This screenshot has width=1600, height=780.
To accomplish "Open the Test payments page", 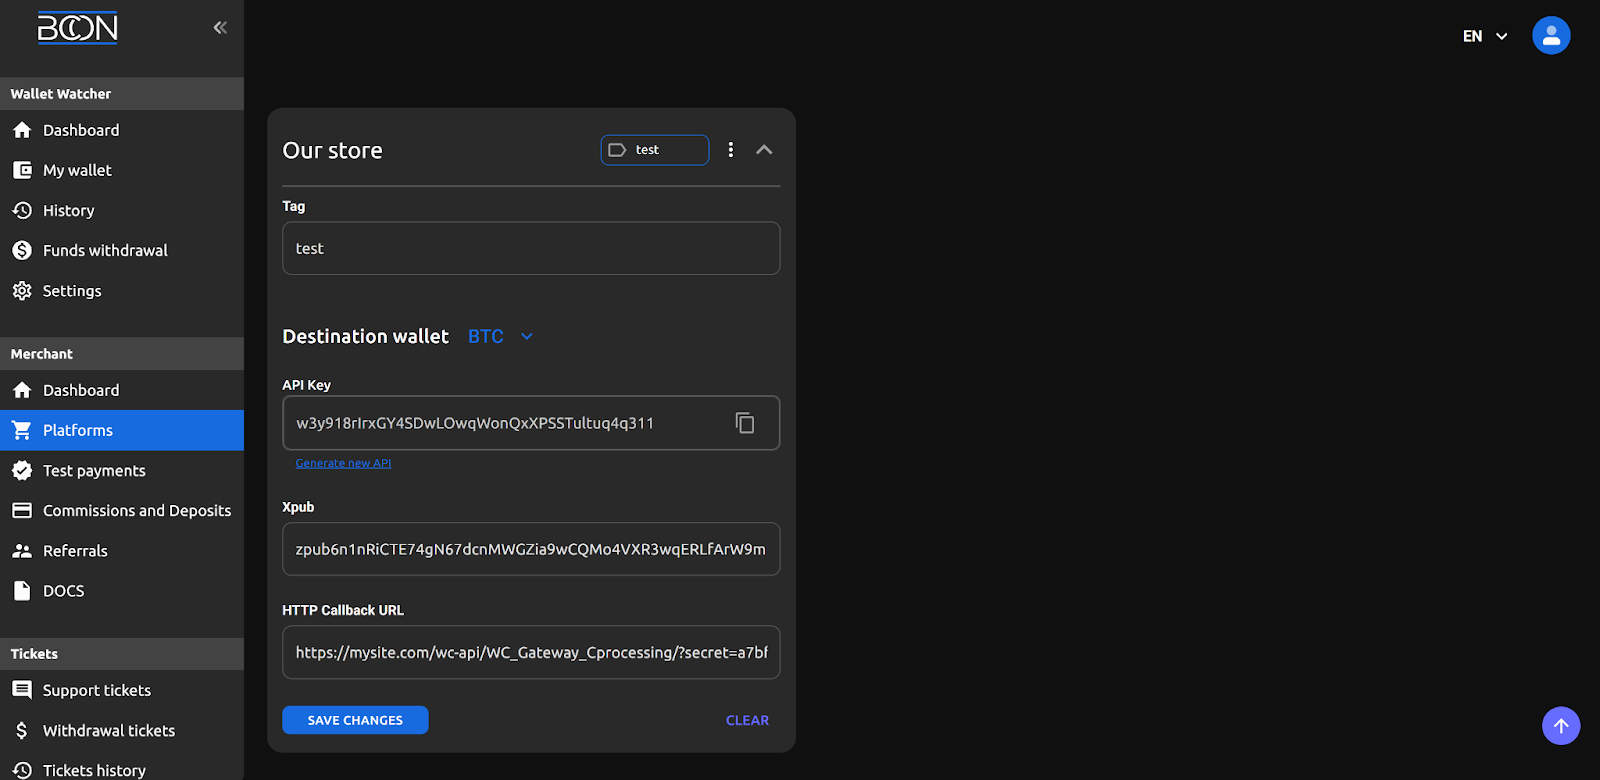I will (94, 471).
